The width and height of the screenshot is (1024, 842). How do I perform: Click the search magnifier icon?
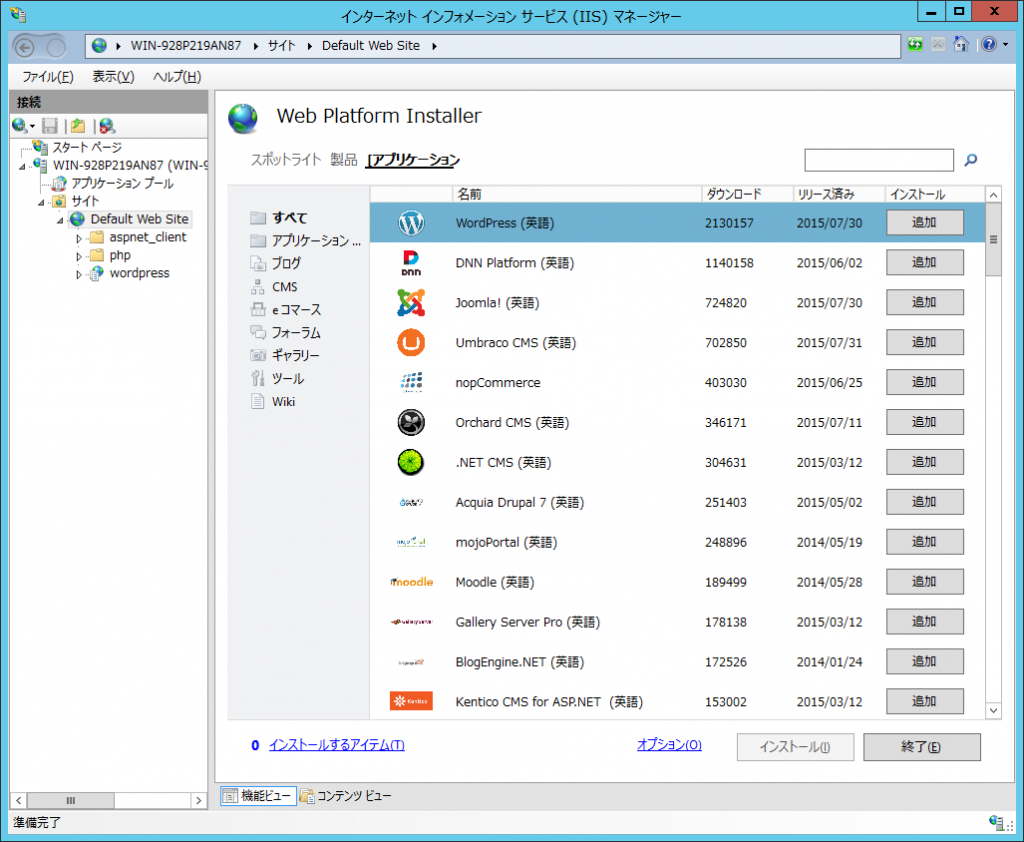(x=970, y=160)
